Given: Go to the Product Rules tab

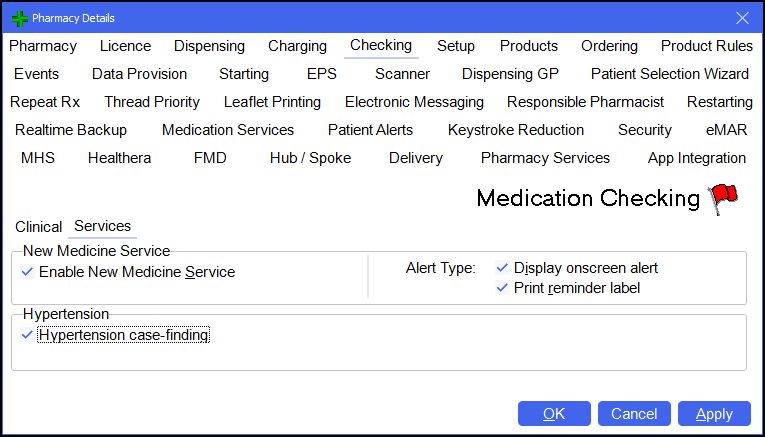Looking at the screenshot, I should (706, 46).
